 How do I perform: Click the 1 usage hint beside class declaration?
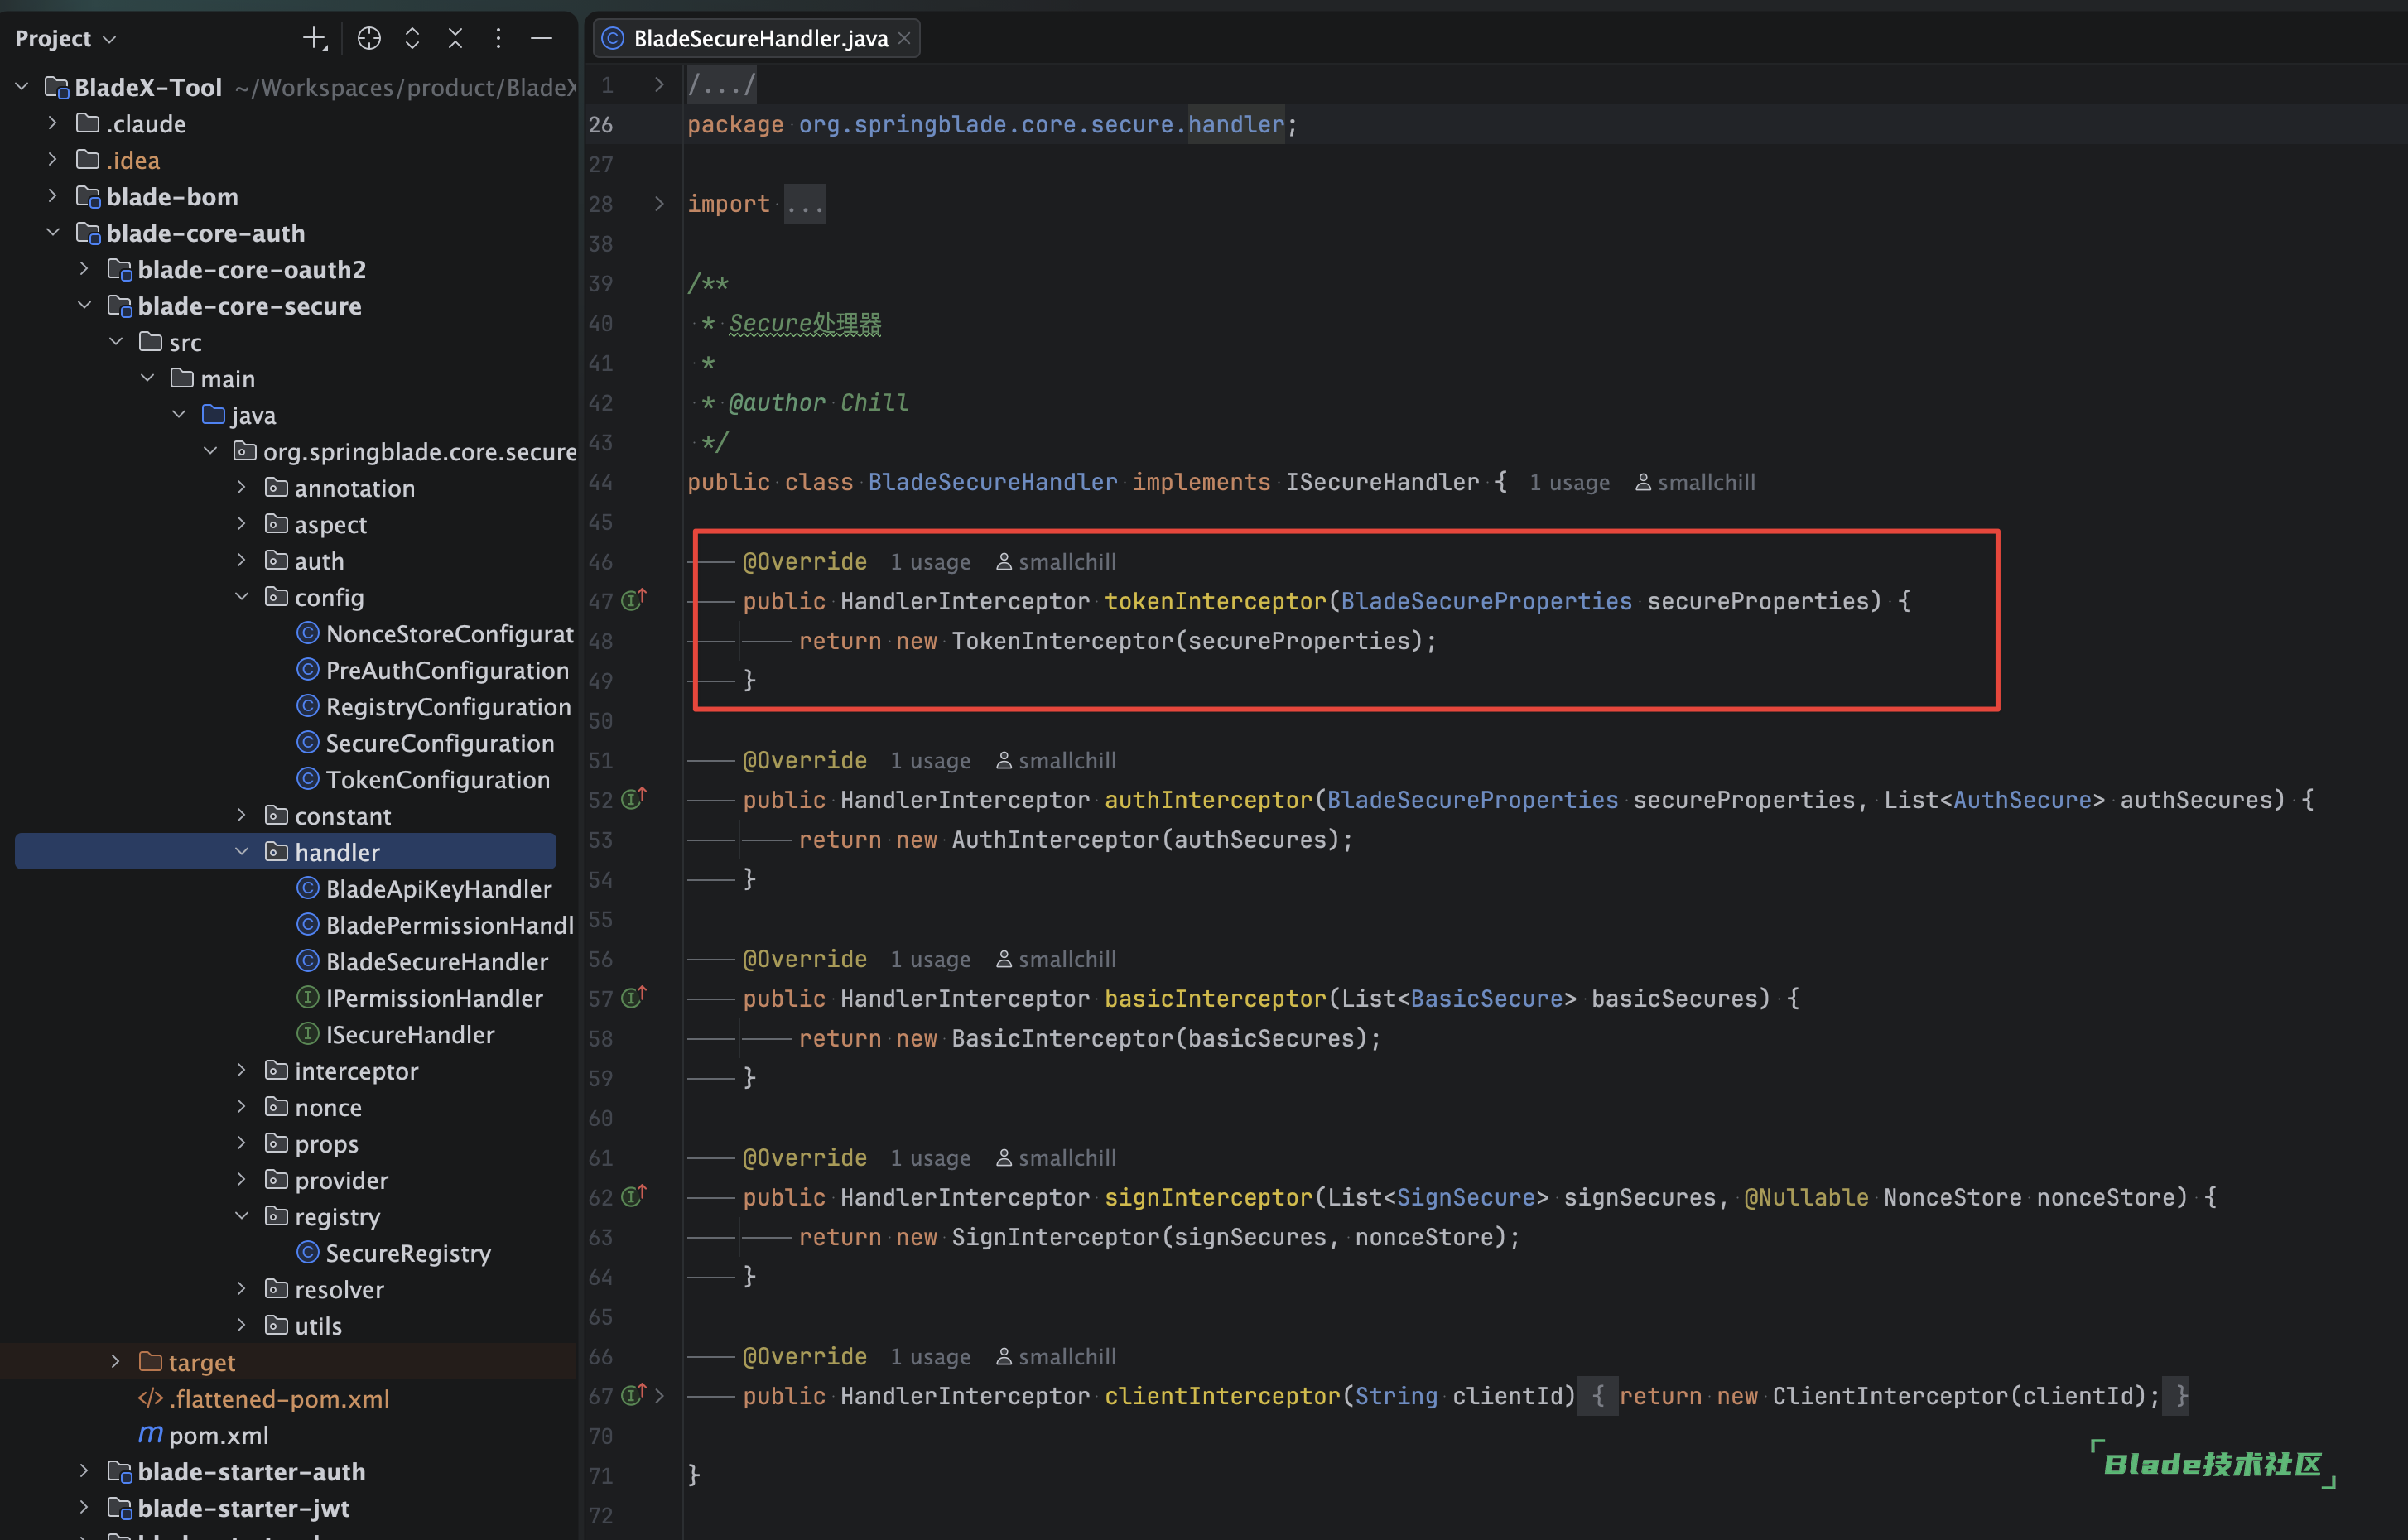point(1569,483)
